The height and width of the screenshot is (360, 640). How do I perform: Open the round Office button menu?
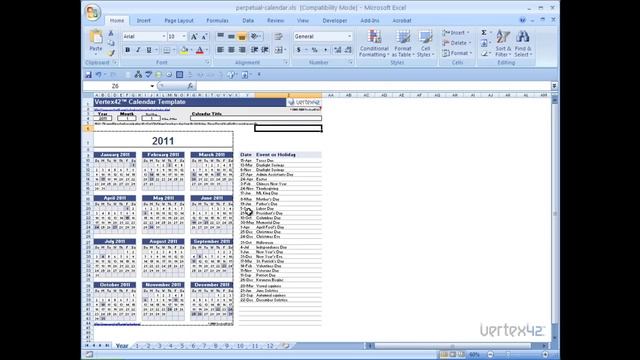coord(93,12)
